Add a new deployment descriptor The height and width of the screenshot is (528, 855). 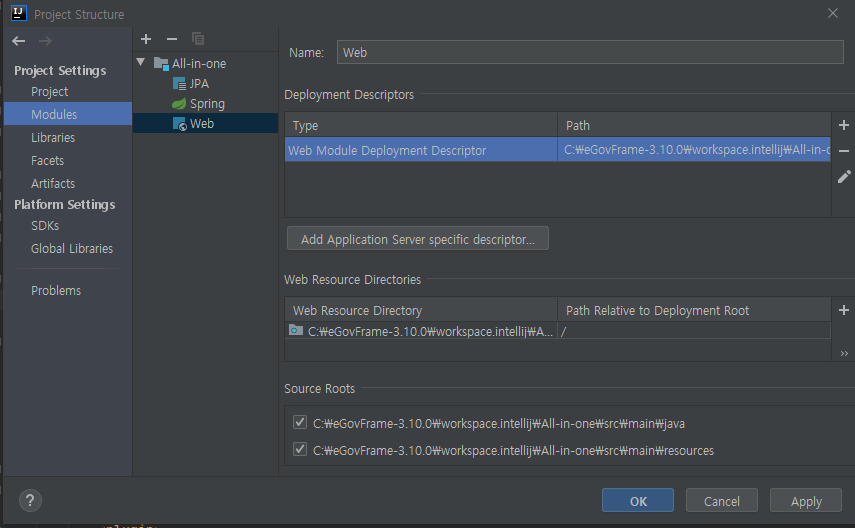point(843,126)
